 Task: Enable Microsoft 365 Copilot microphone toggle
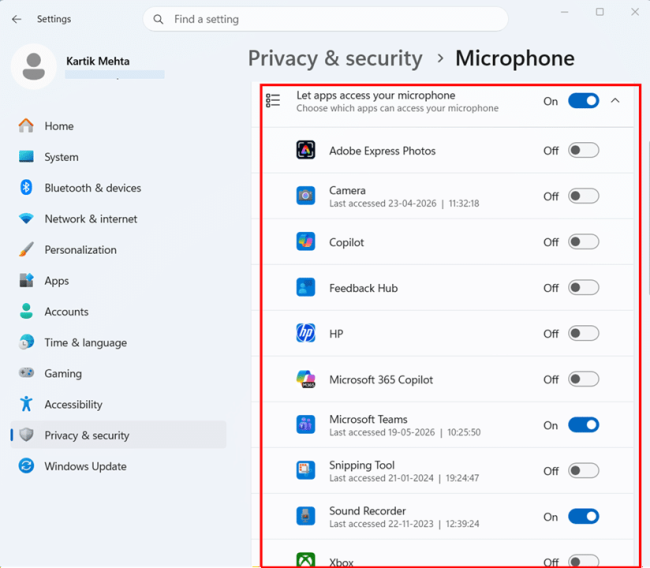[x=583, y=379]
